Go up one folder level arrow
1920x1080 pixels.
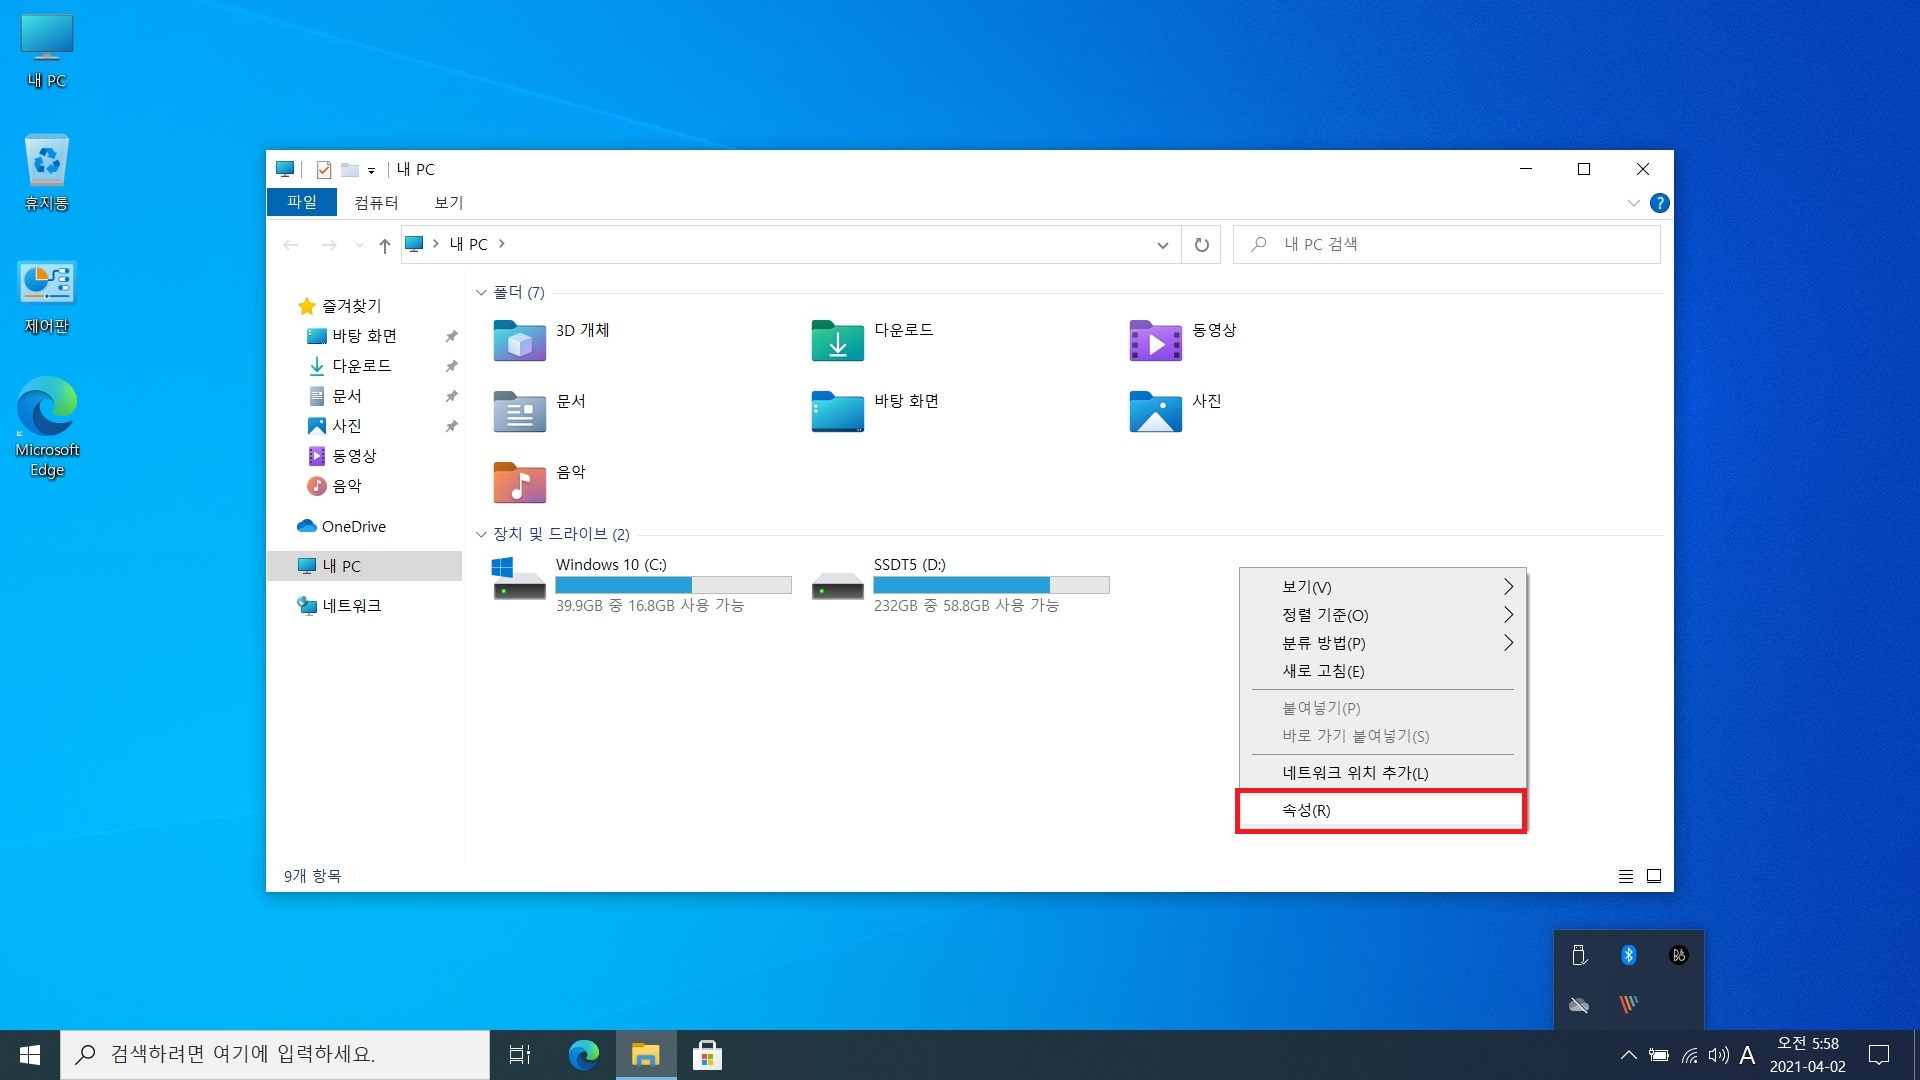(384, 245)
